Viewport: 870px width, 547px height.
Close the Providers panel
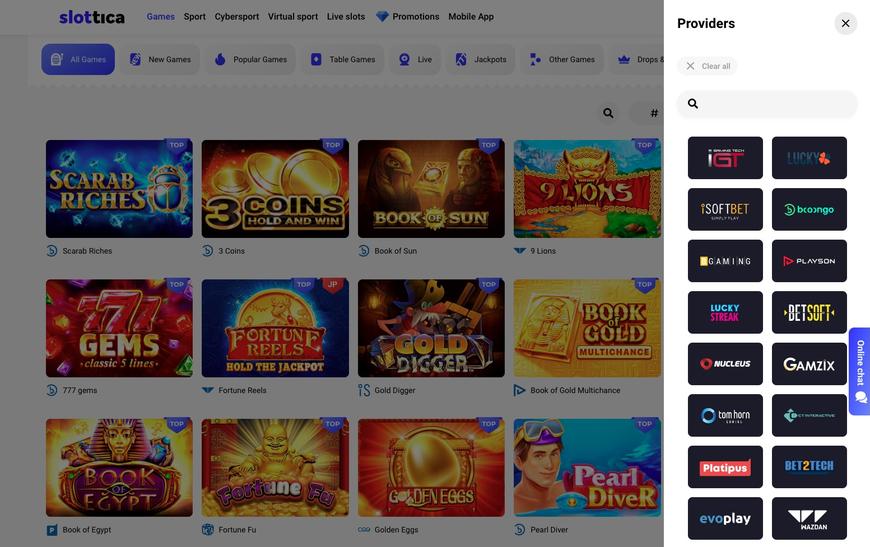pos(845,23)
